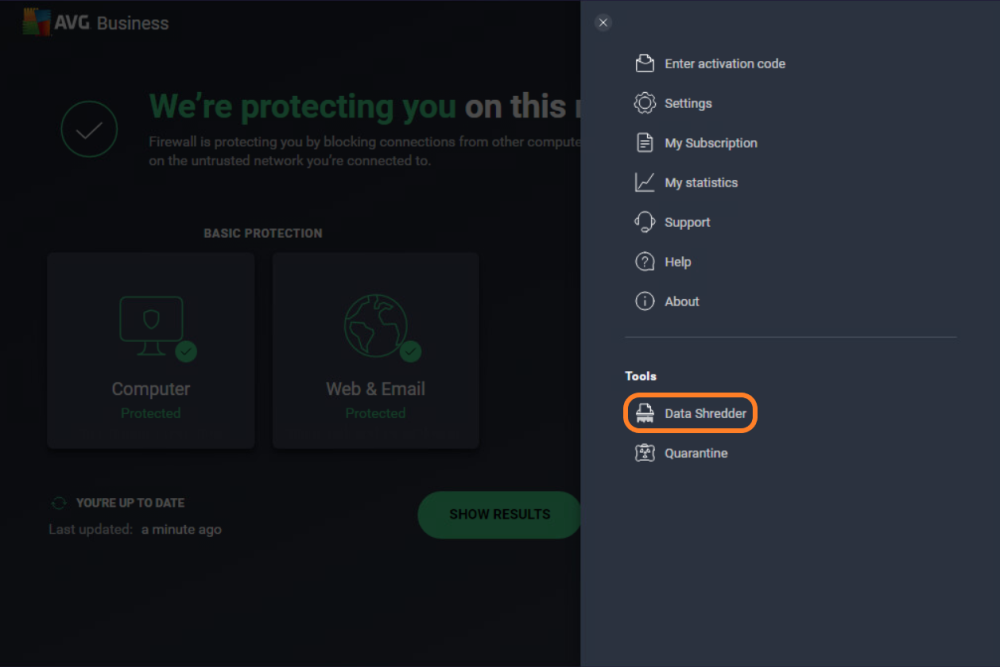The width and height of the screenshot is (1000, 667).
Task: Click the Settings gear icon
Action: pyautogui.click(x=643, y=102)
